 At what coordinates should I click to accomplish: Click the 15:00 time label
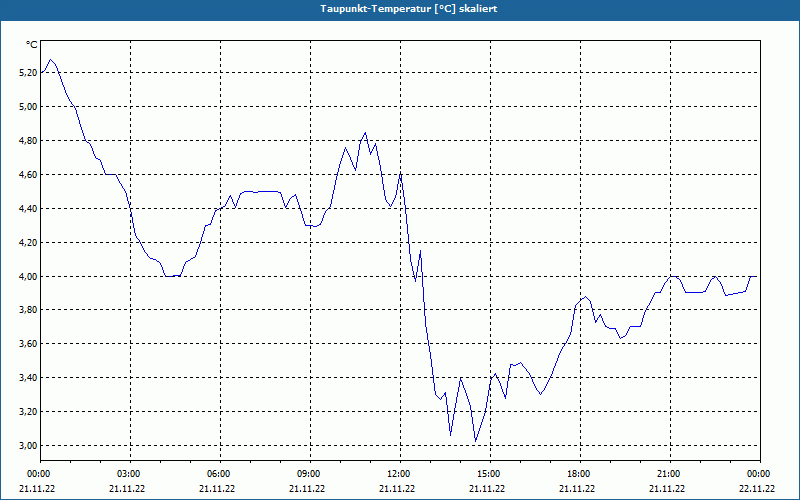coord(490,474)
